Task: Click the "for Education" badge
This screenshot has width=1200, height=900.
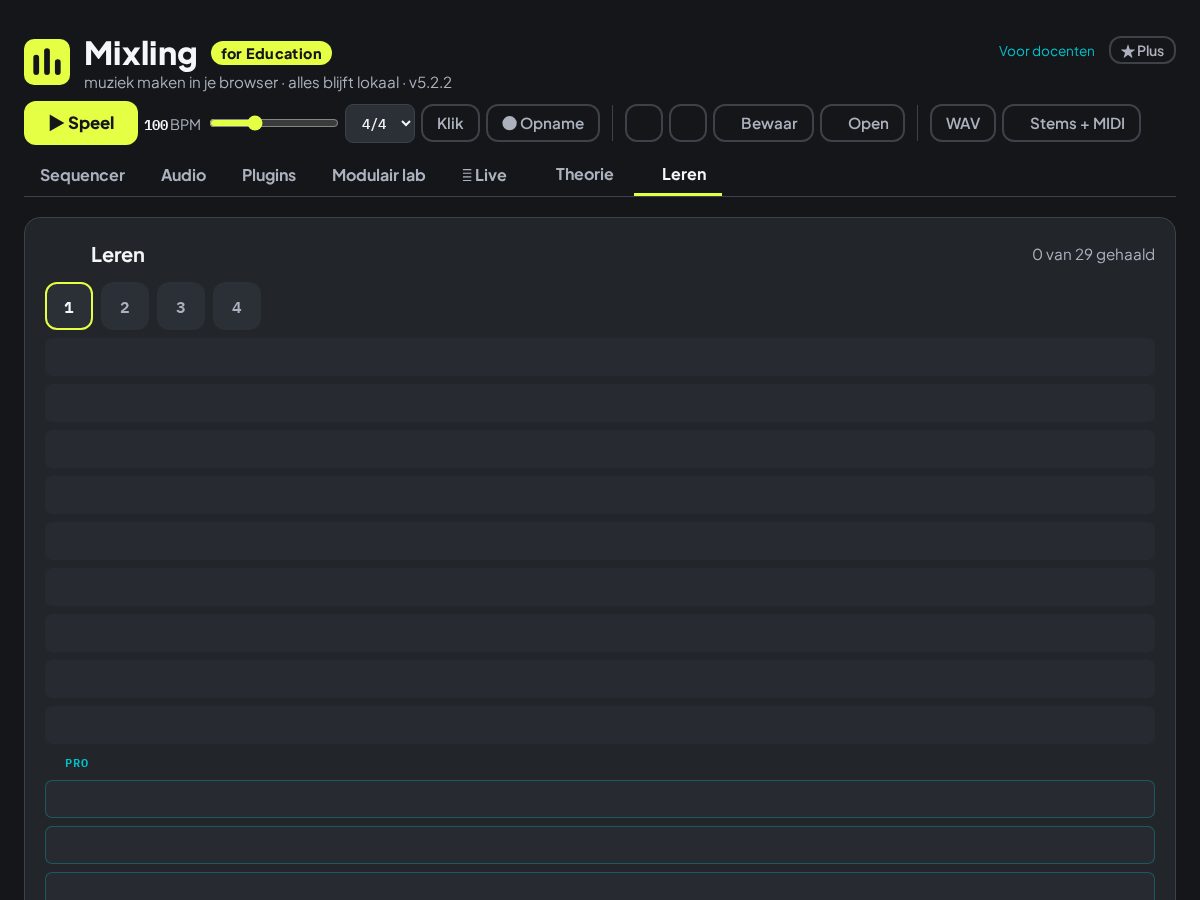Action: [271, 53]
